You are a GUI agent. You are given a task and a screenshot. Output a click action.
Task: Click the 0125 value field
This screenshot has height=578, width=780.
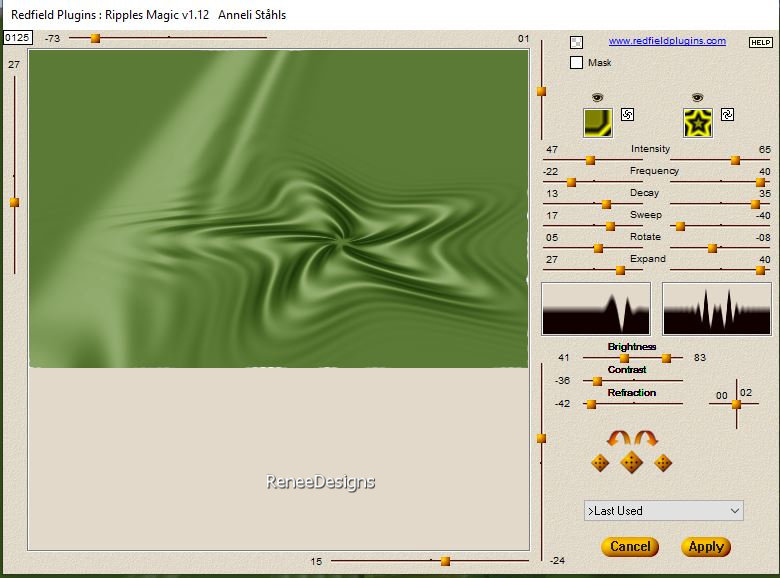click(x=18, y=38)
